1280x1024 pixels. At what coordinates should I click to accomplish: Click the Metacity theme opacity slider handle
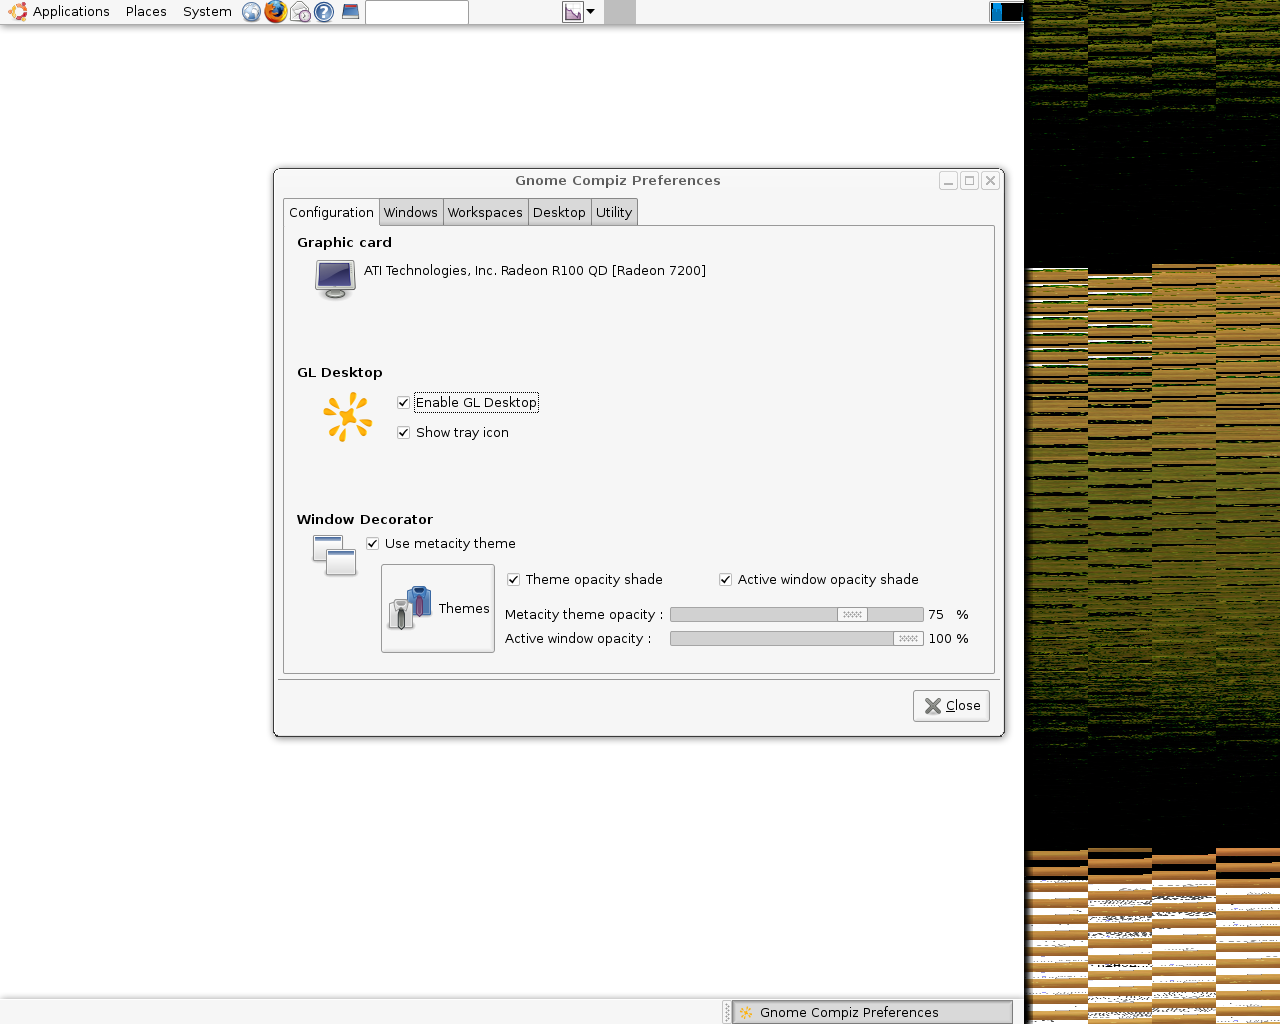(x=852, y=615)
